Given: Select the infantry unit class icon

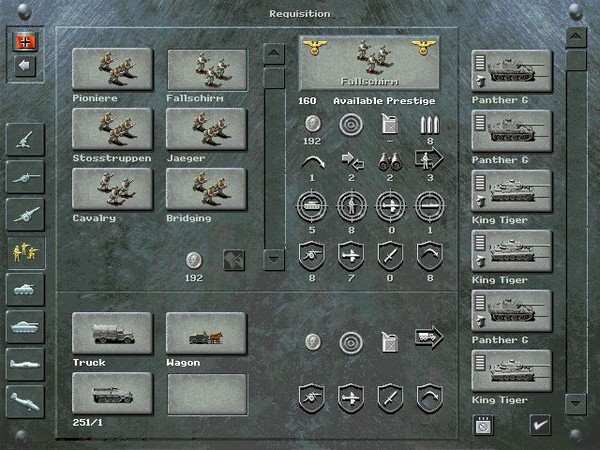Looking at the screenshot, I should click(22, 251).
